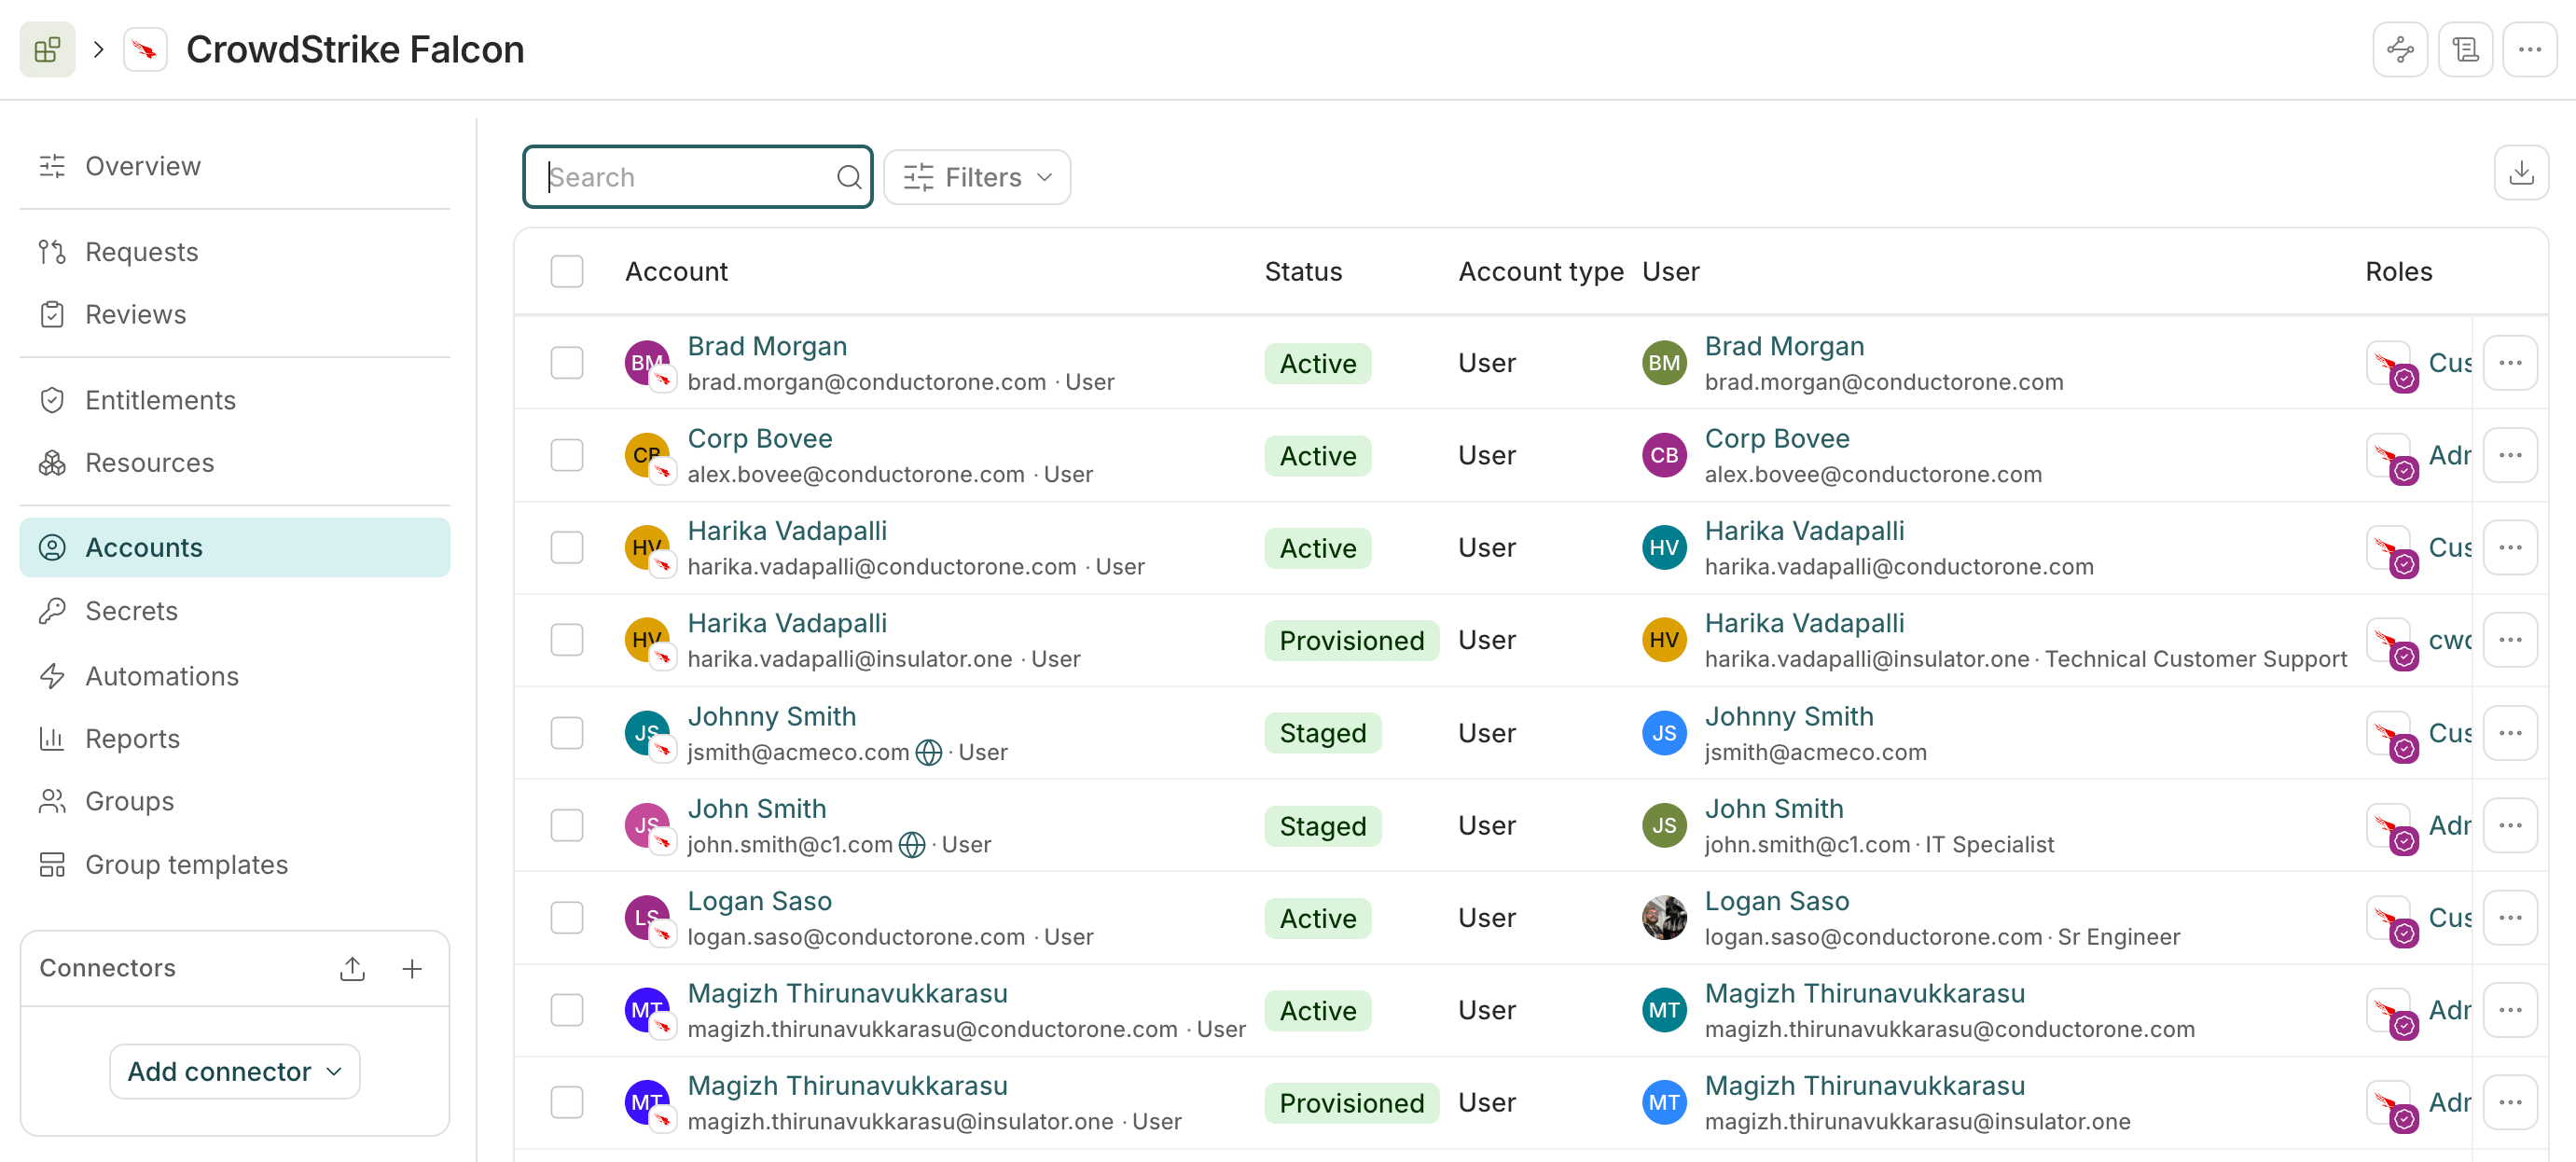
Task: Open Logan Saso user link
Action: point(1777,901)
